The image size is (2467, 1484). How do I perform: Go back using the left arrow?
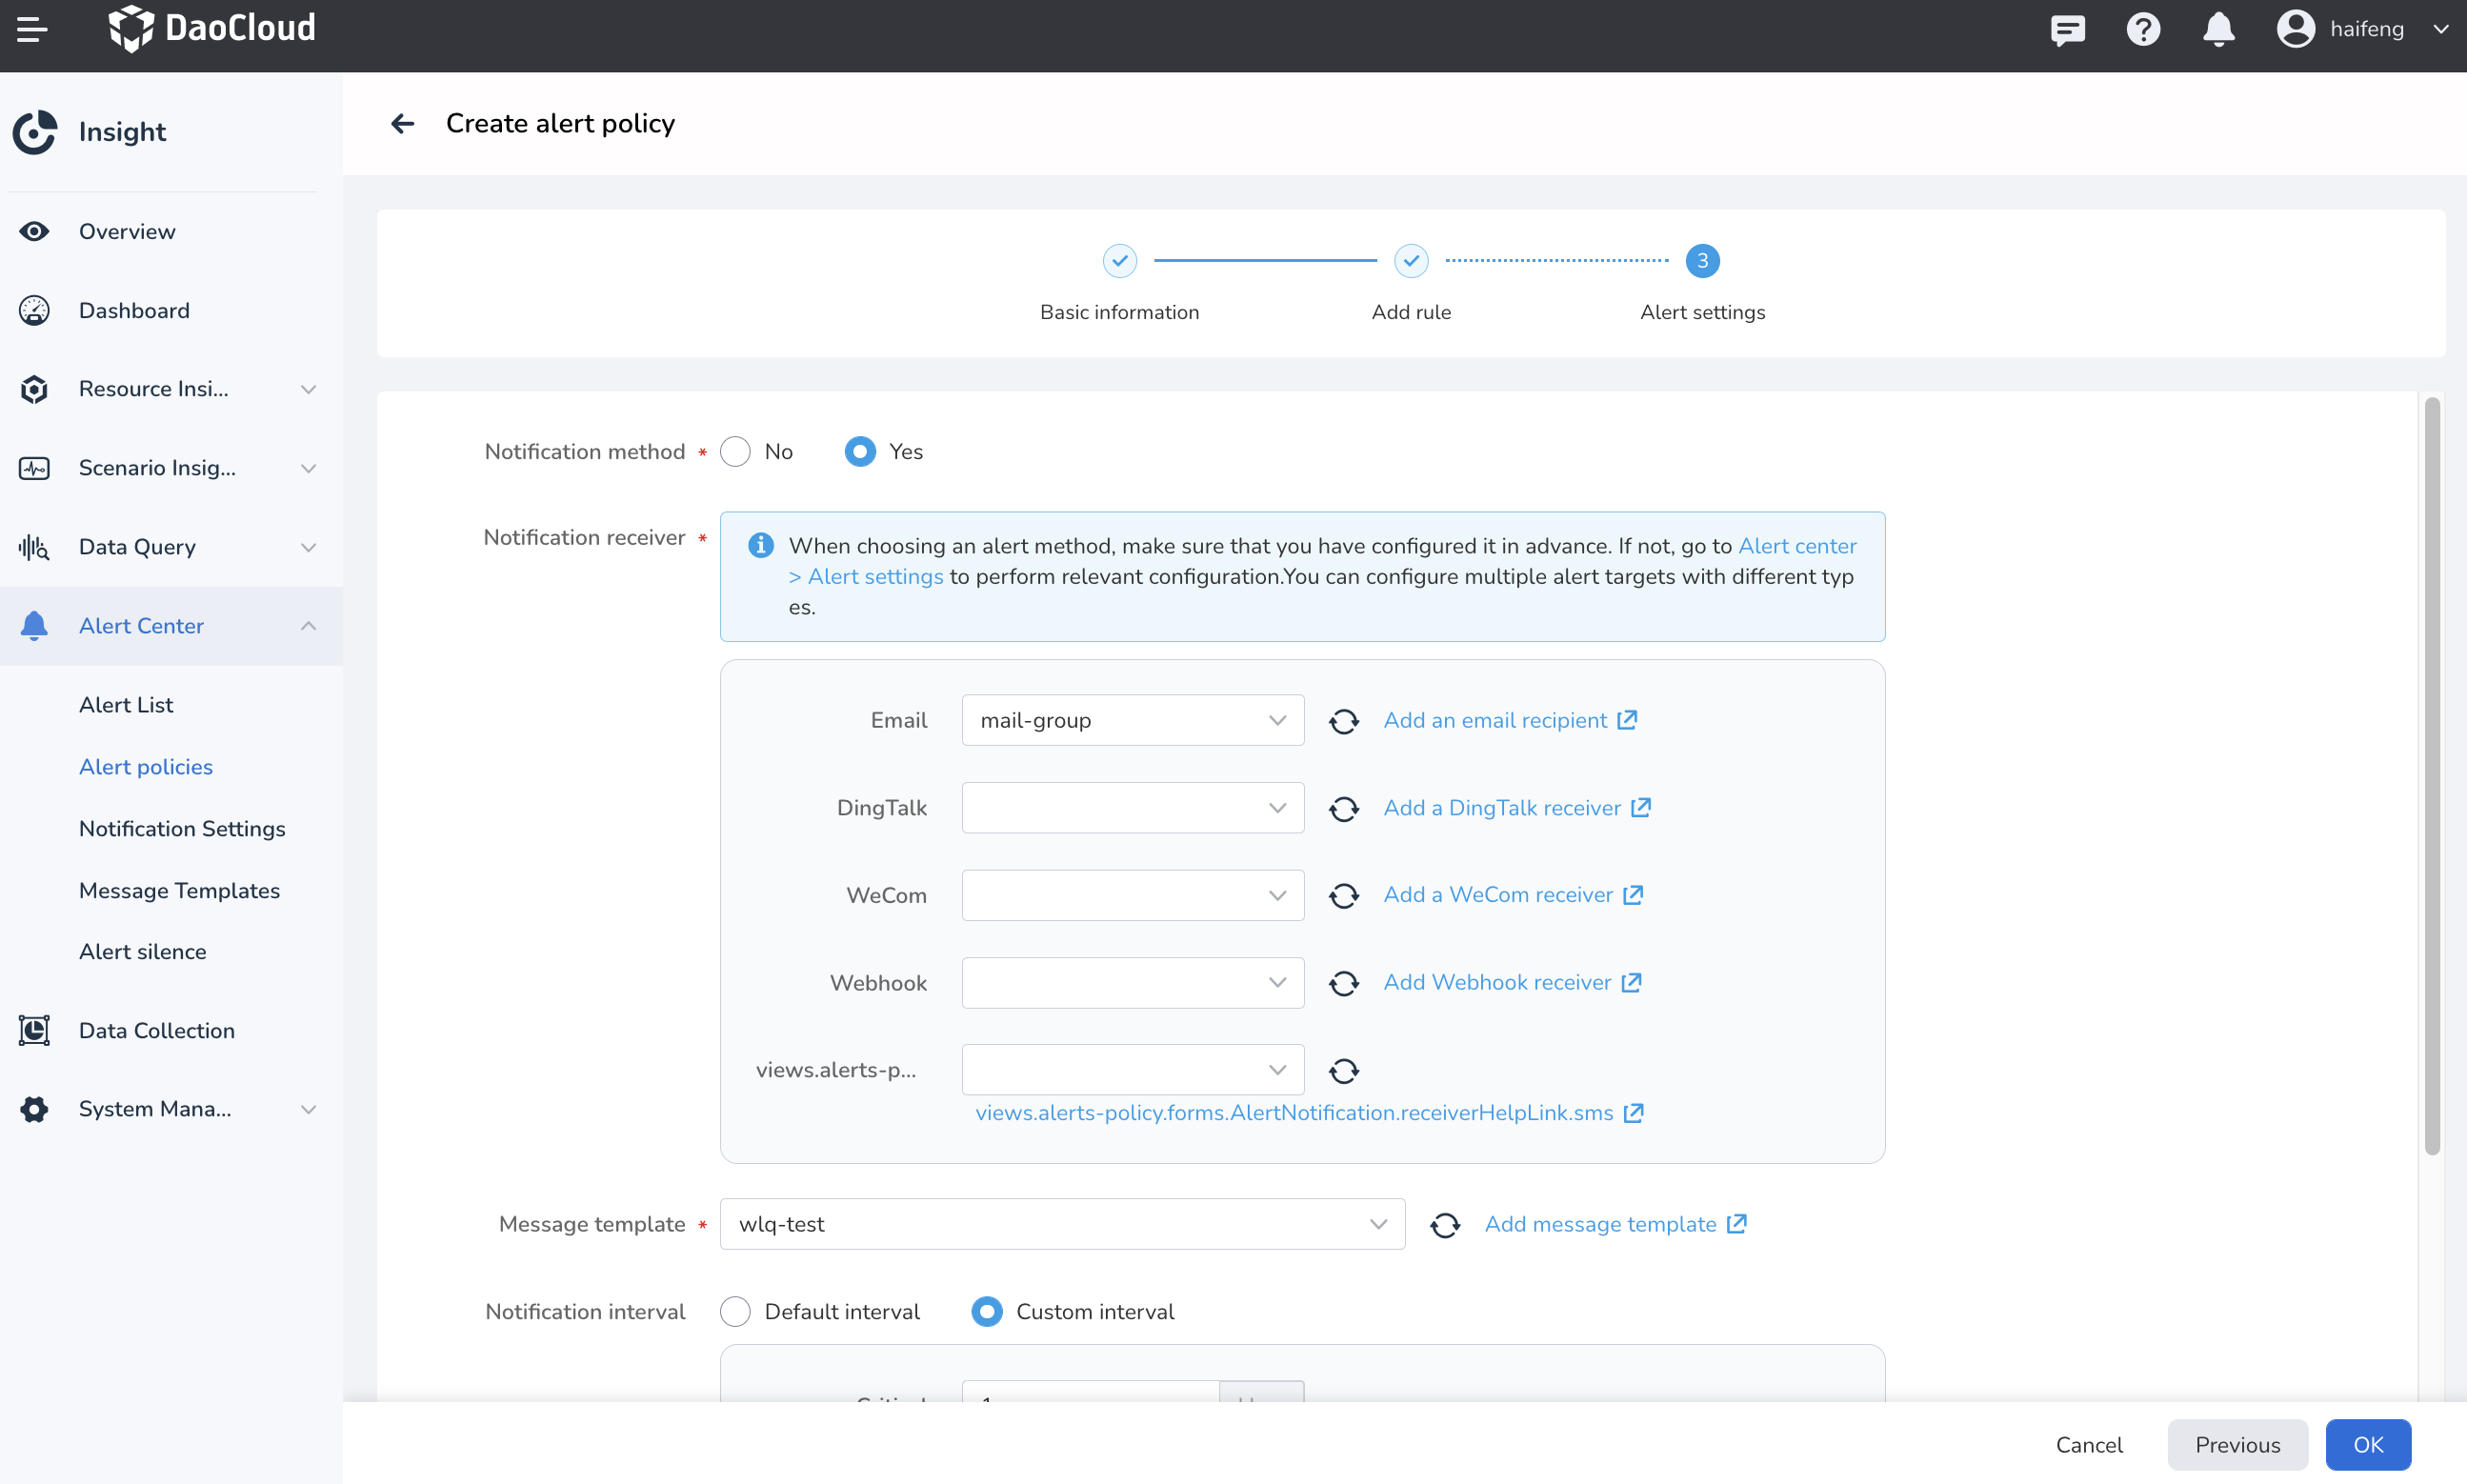click(x=402, y=123)
